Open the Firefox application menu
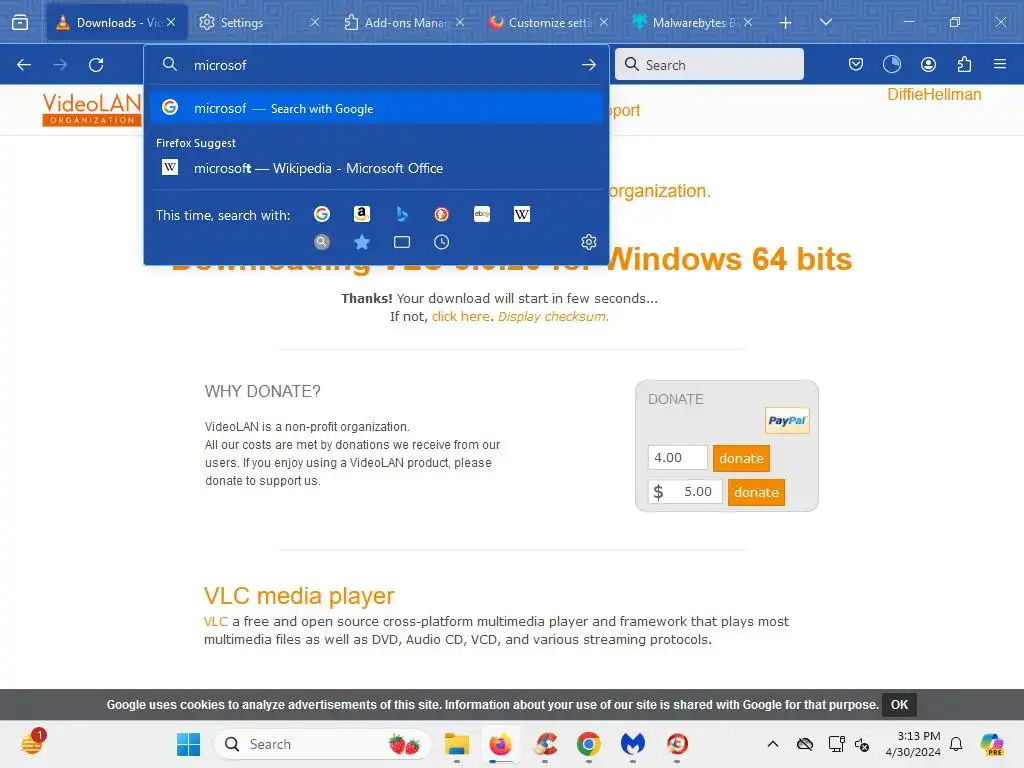 (x=1000, y=64)
